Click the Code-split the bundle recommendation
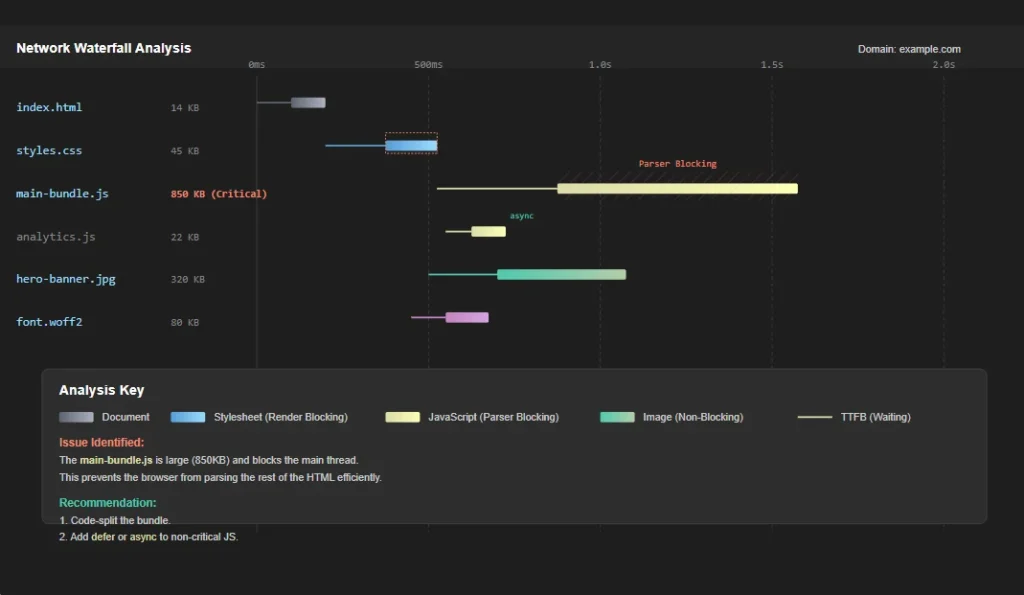 114,521
